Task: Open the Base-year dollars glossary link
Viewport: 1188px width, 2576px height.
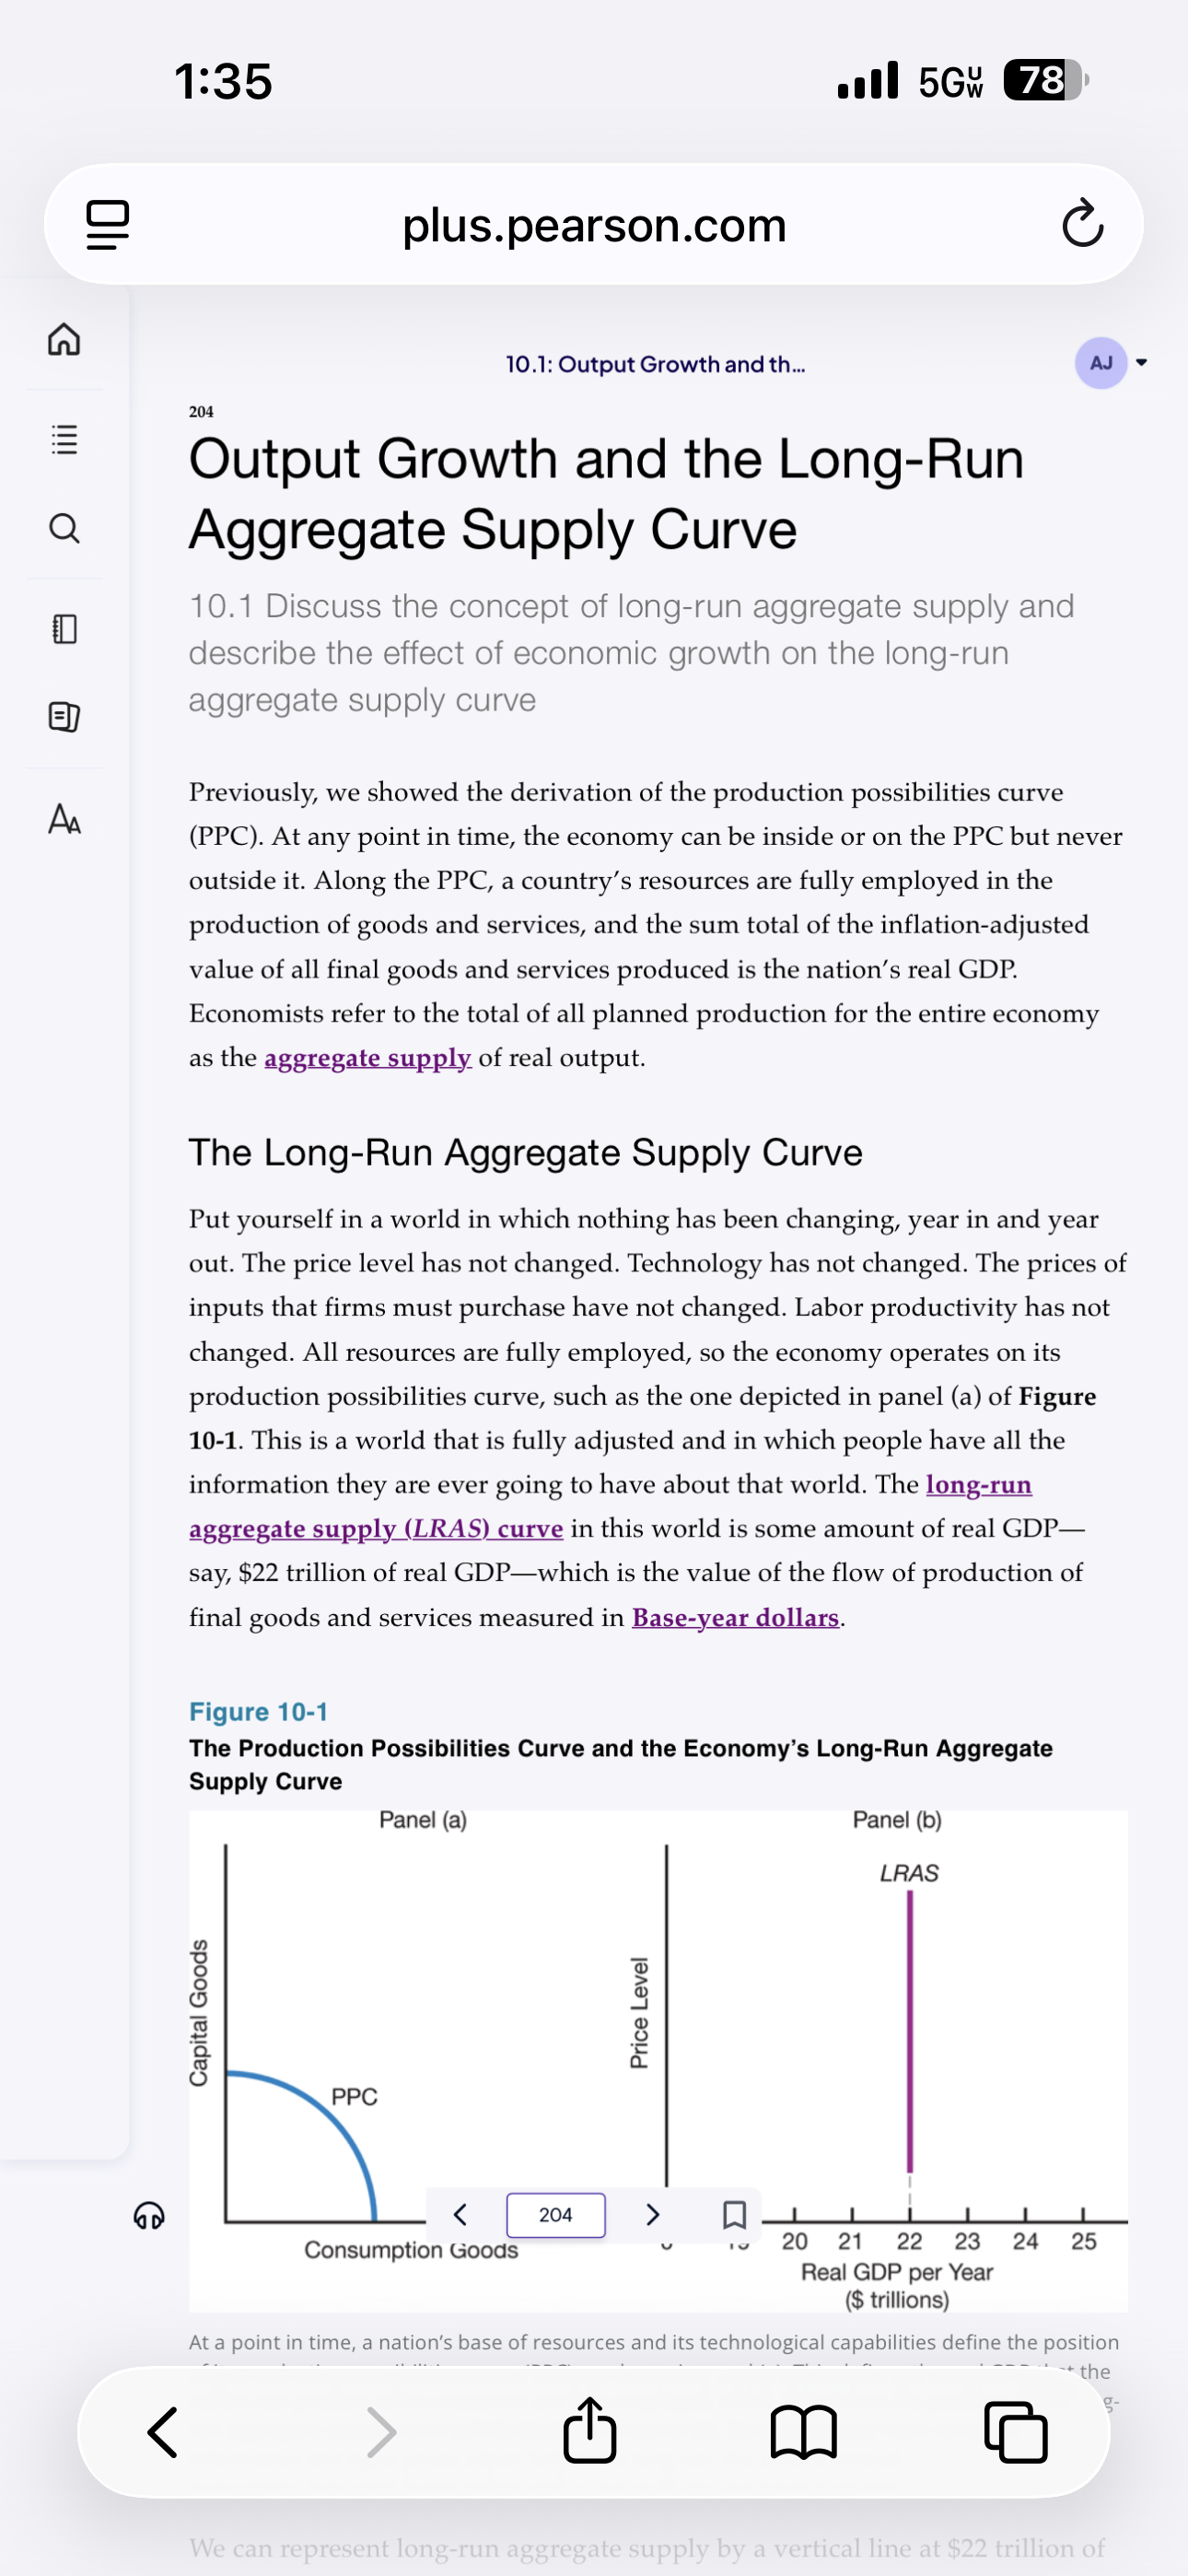Action: coord(735,1617)
